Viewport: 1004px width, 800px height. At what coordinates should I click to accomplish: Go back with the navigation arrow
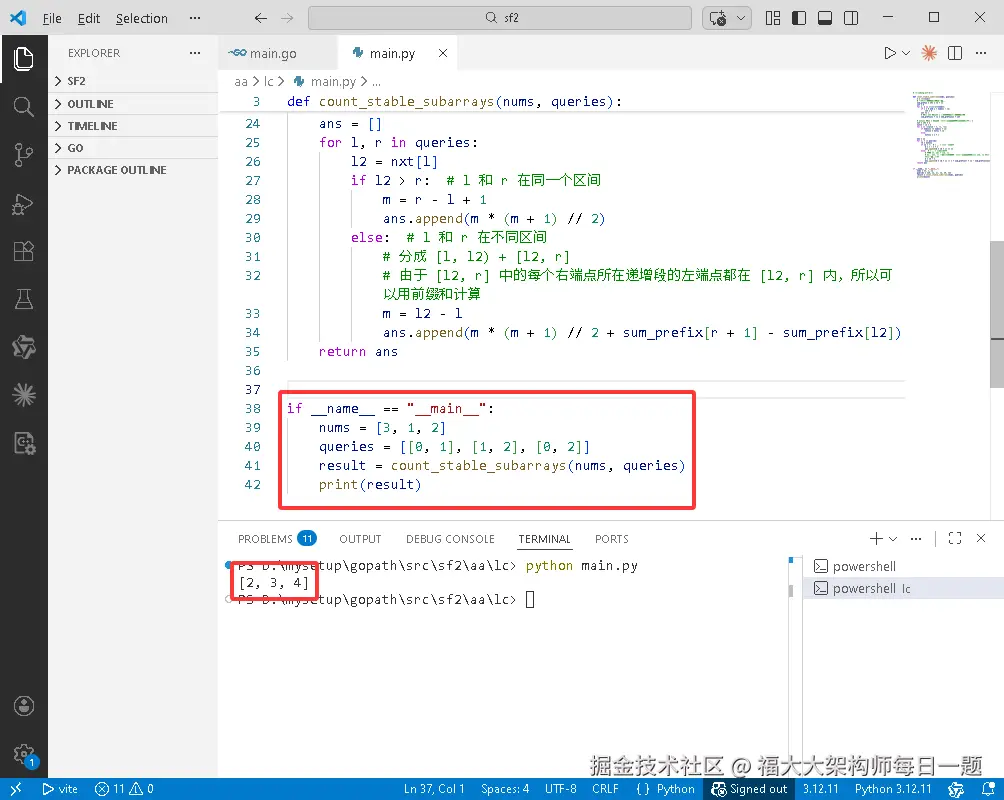[x=261, y=18]
